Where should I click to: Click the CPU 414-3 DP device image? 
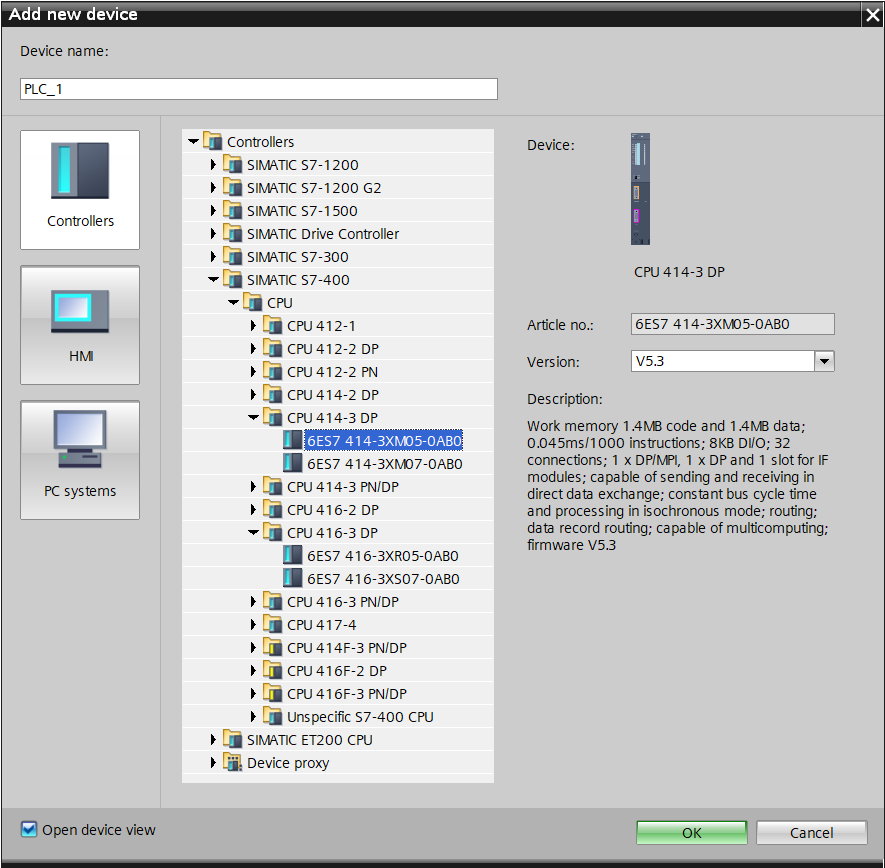tap(641, 189)
